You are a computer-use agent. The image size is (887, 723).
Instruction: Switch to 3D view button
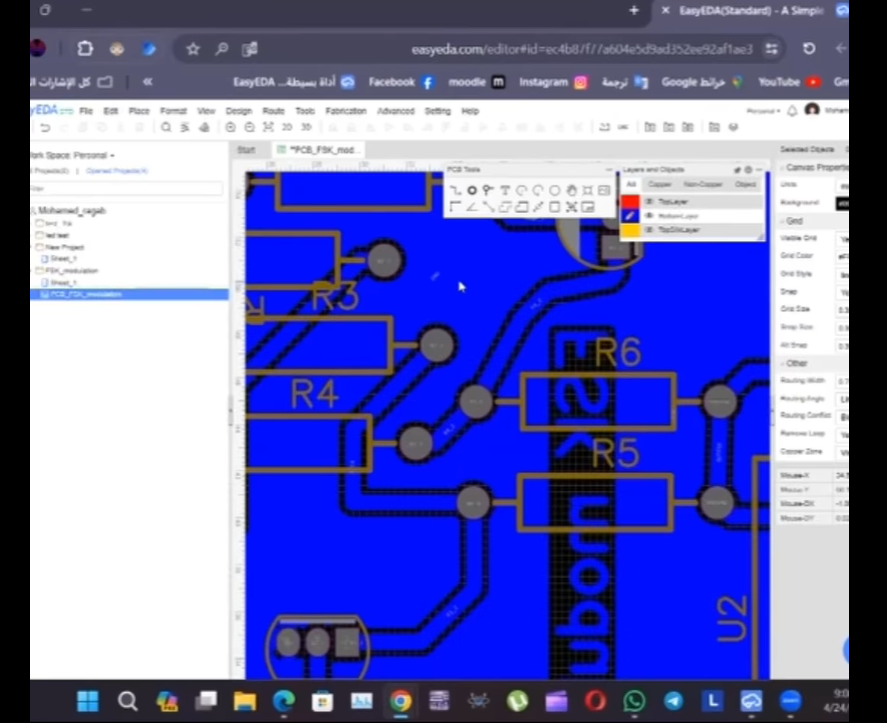[306, 127]
